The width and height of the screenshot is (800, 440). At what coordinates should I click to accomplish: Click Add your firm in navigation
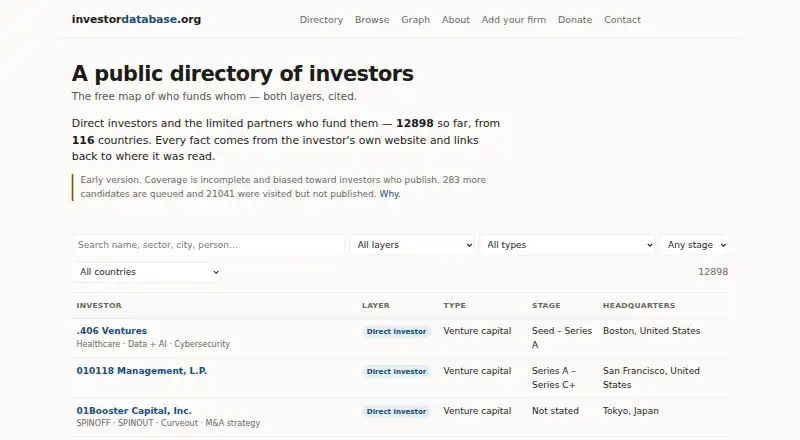pyautogui.click(x=514, y=20)
